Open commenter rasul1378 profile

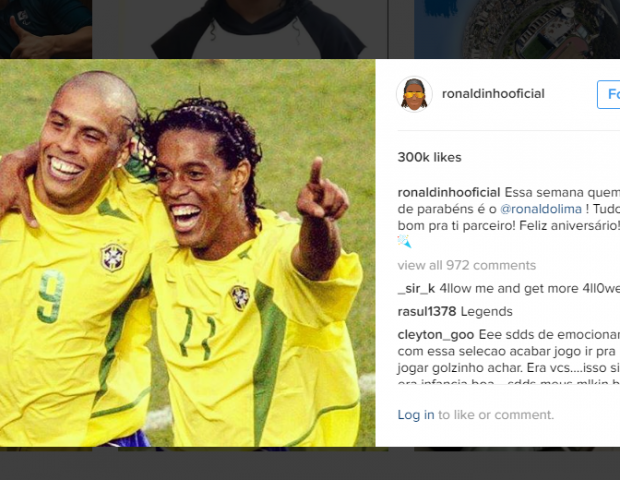[x=427, y=312]
